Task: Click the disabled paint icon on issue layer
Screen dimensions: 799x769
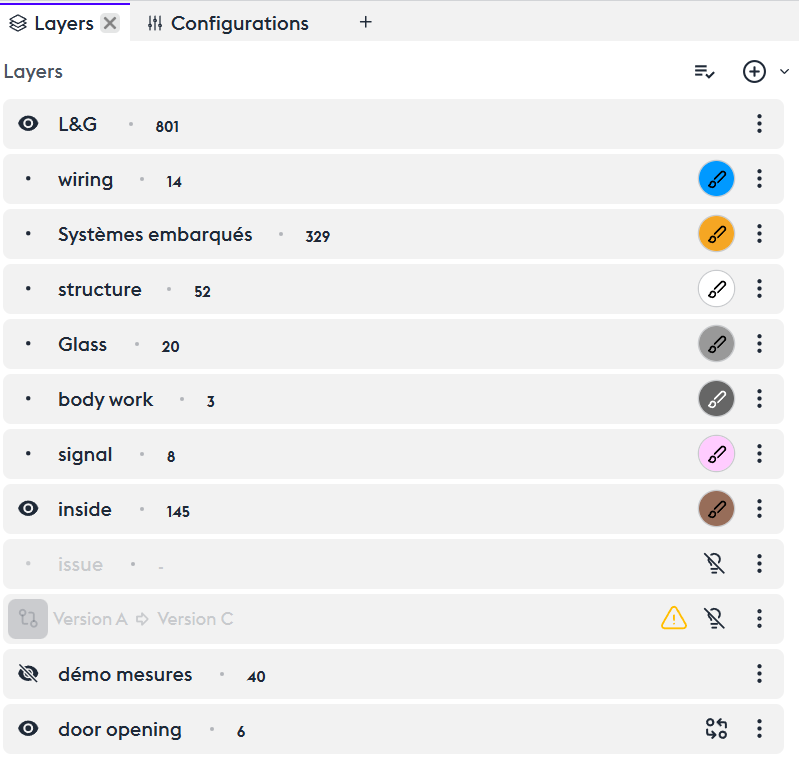Action: [714, 564]
